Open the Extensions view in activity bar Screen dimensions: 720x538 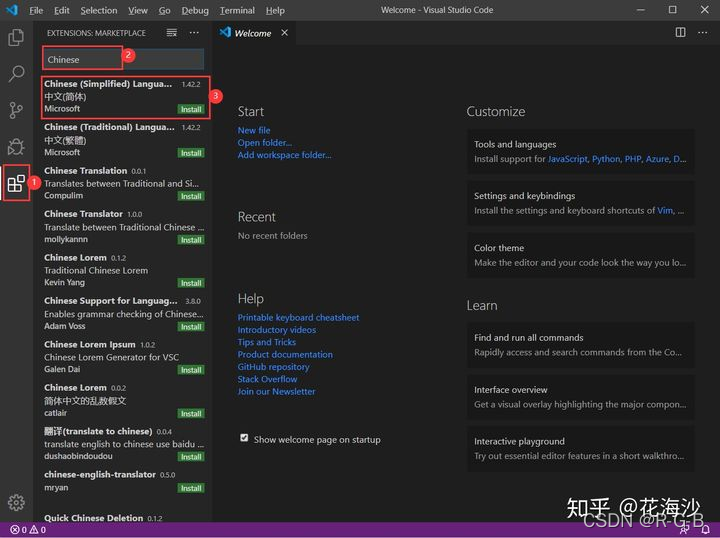[16, 183]
